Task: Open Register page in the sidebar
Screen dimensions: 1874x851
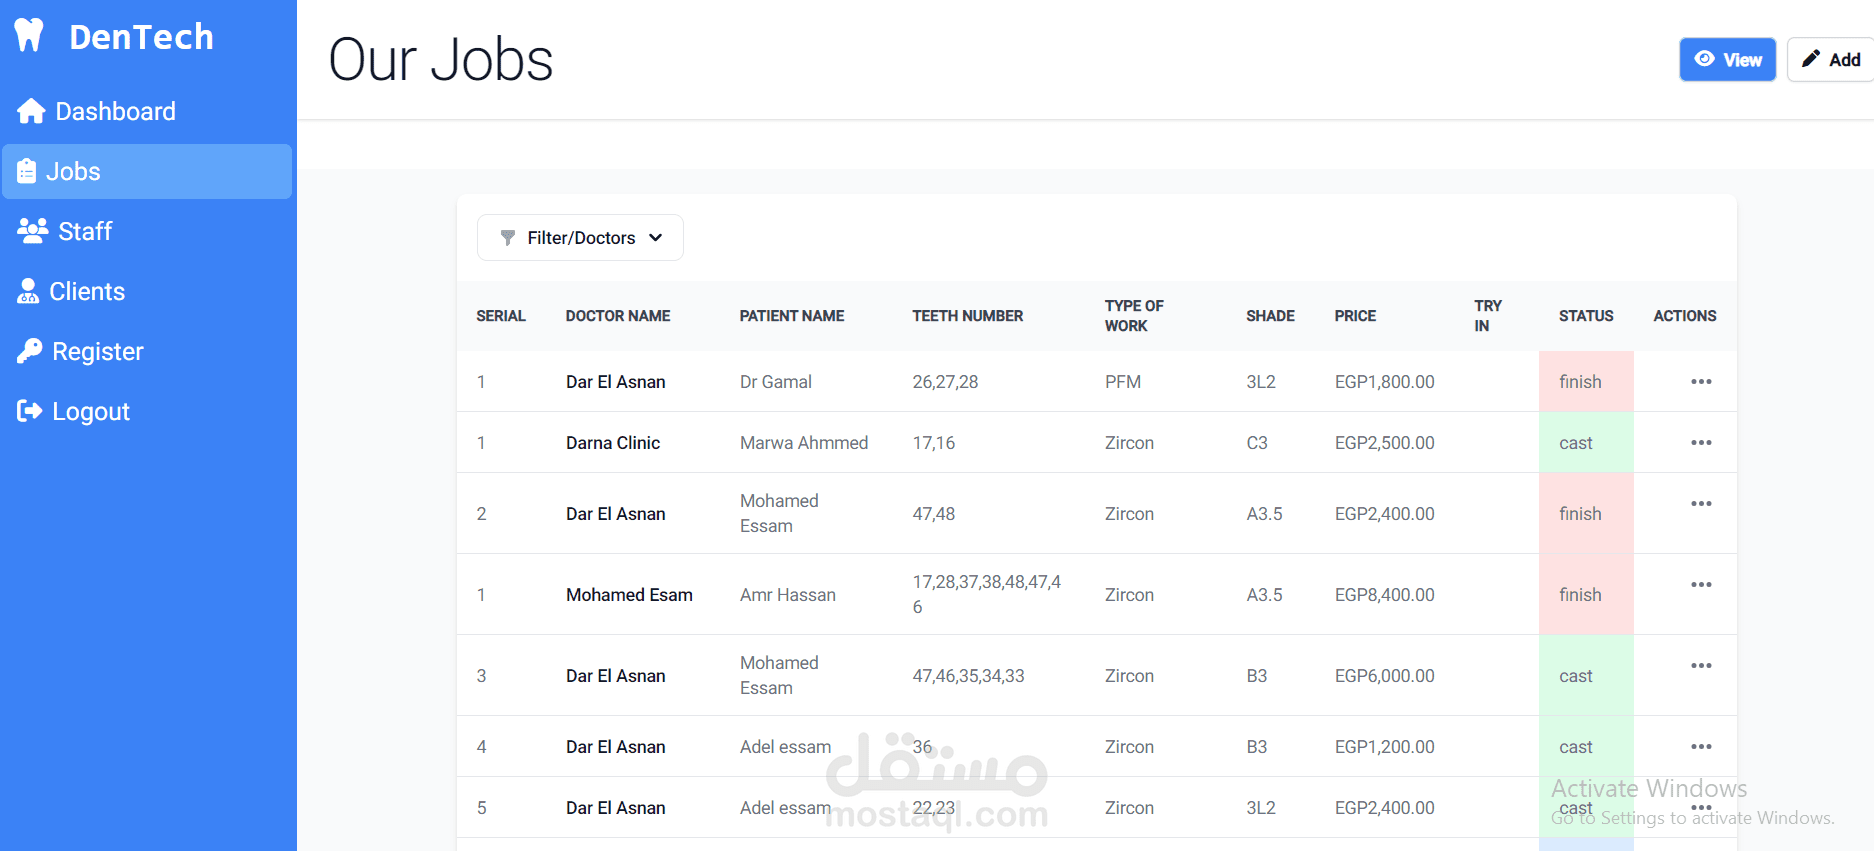Action: click(x=147, y=351)
